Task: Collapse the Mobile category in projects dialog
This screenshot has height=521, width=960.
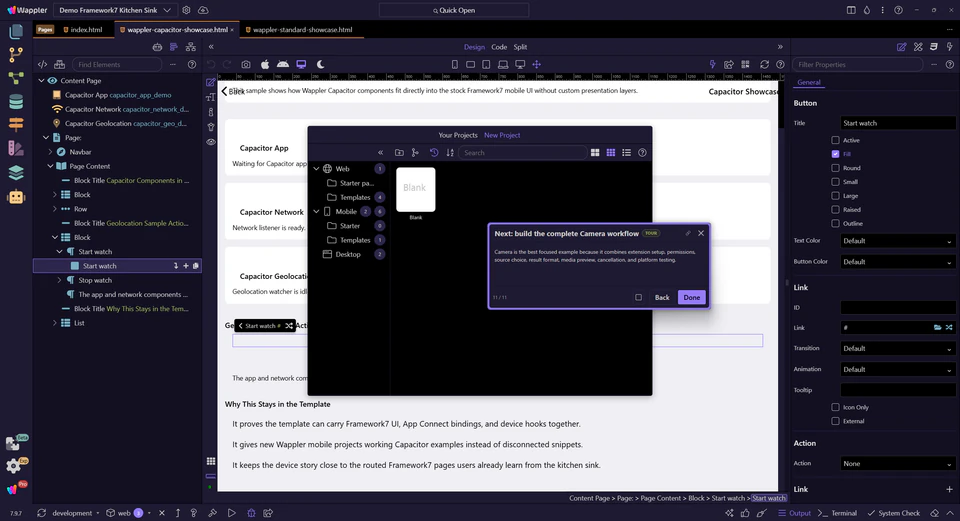Action: [317, 212]
